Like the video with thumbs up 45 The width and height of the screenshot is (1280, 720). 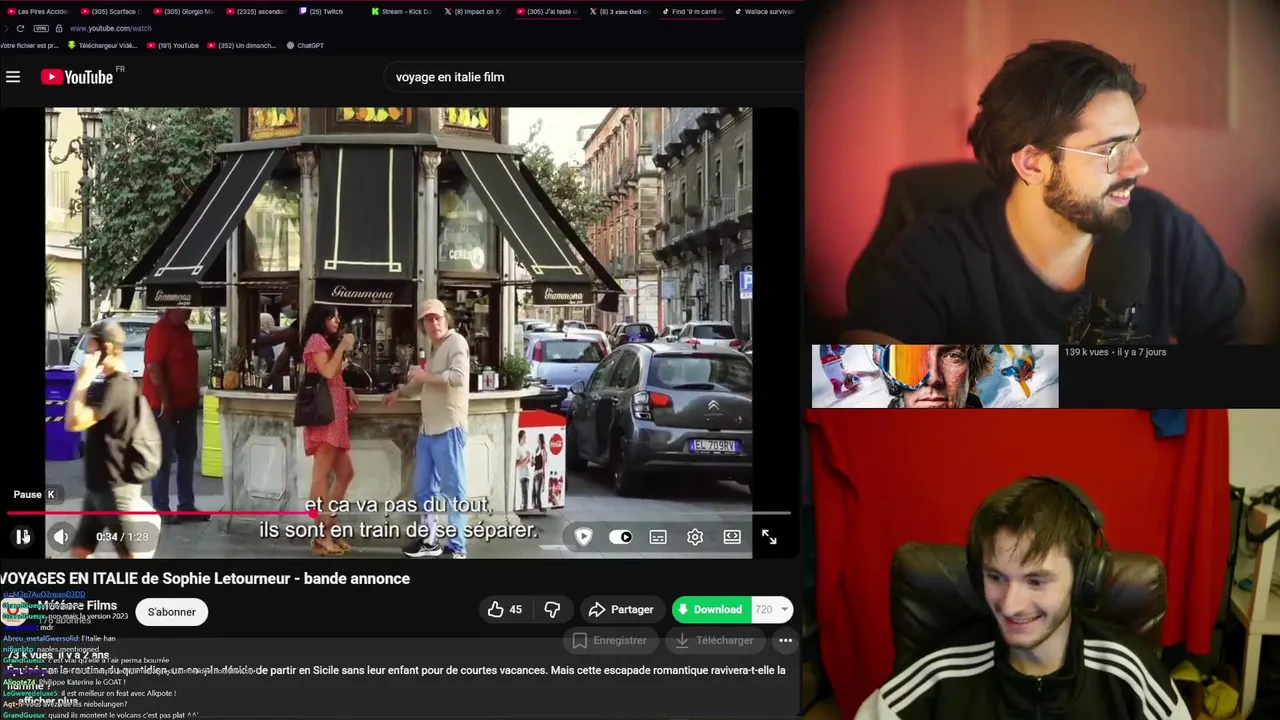[505, 609]
